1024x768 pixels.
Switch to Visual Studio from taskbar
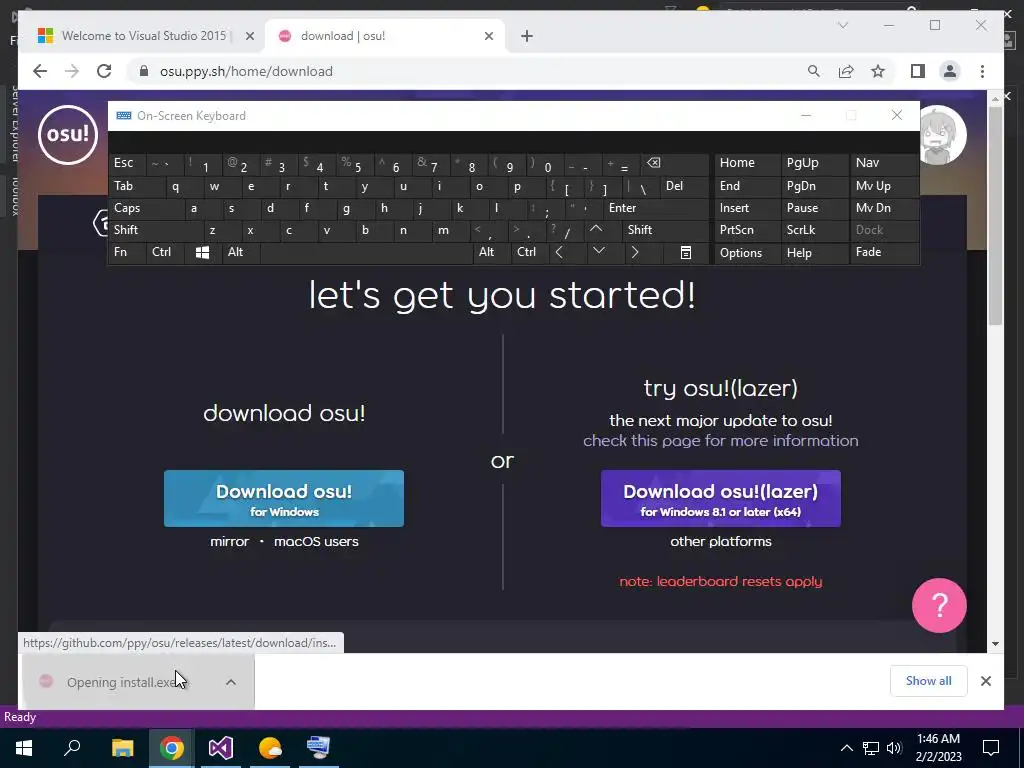point(221,748)
